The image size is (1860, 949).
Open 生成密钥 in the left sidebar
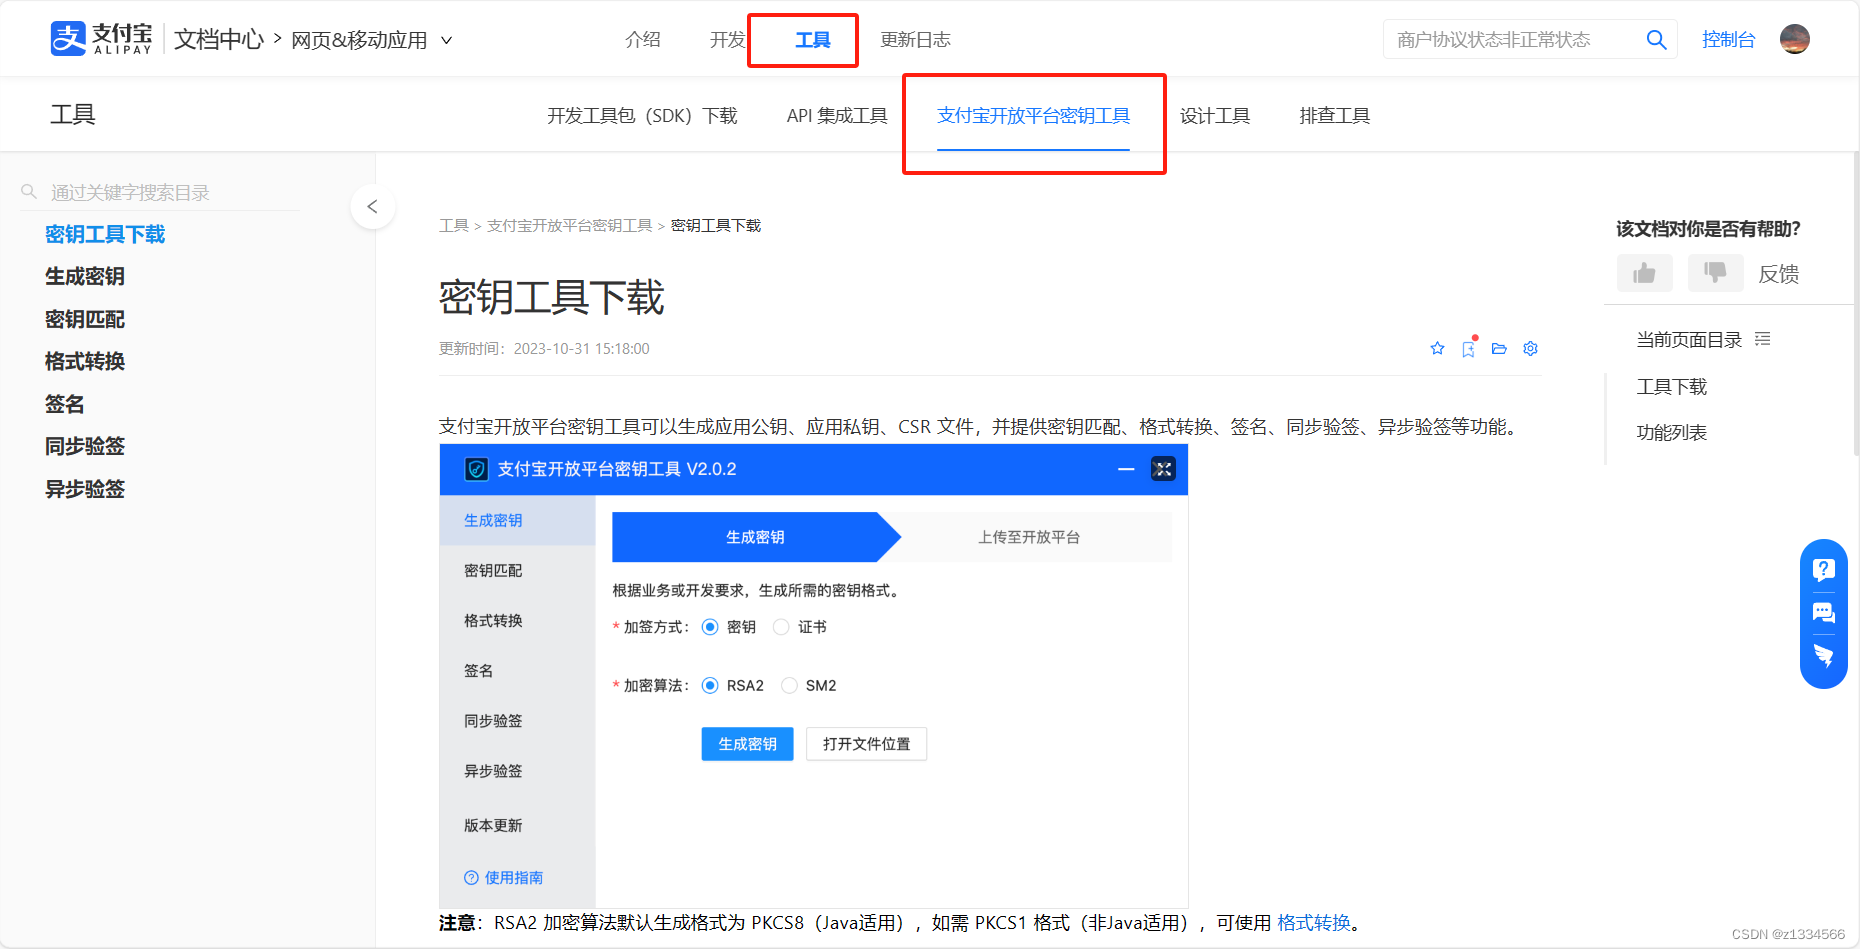pos(85,276)
